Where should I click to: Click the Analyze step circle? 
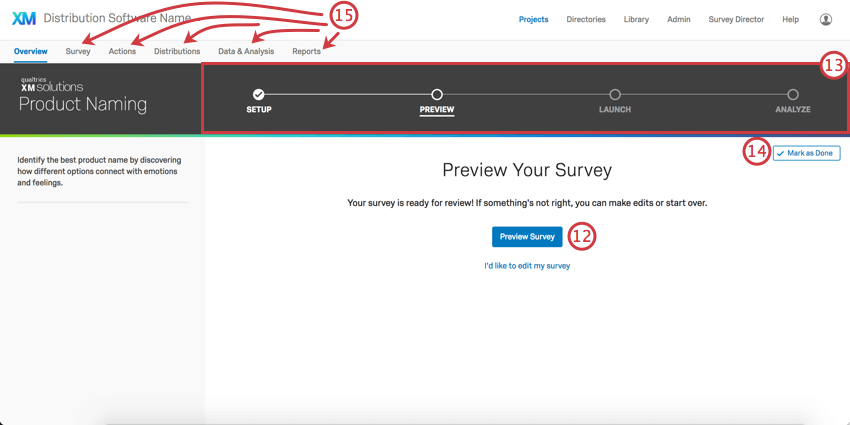point(793,94)
